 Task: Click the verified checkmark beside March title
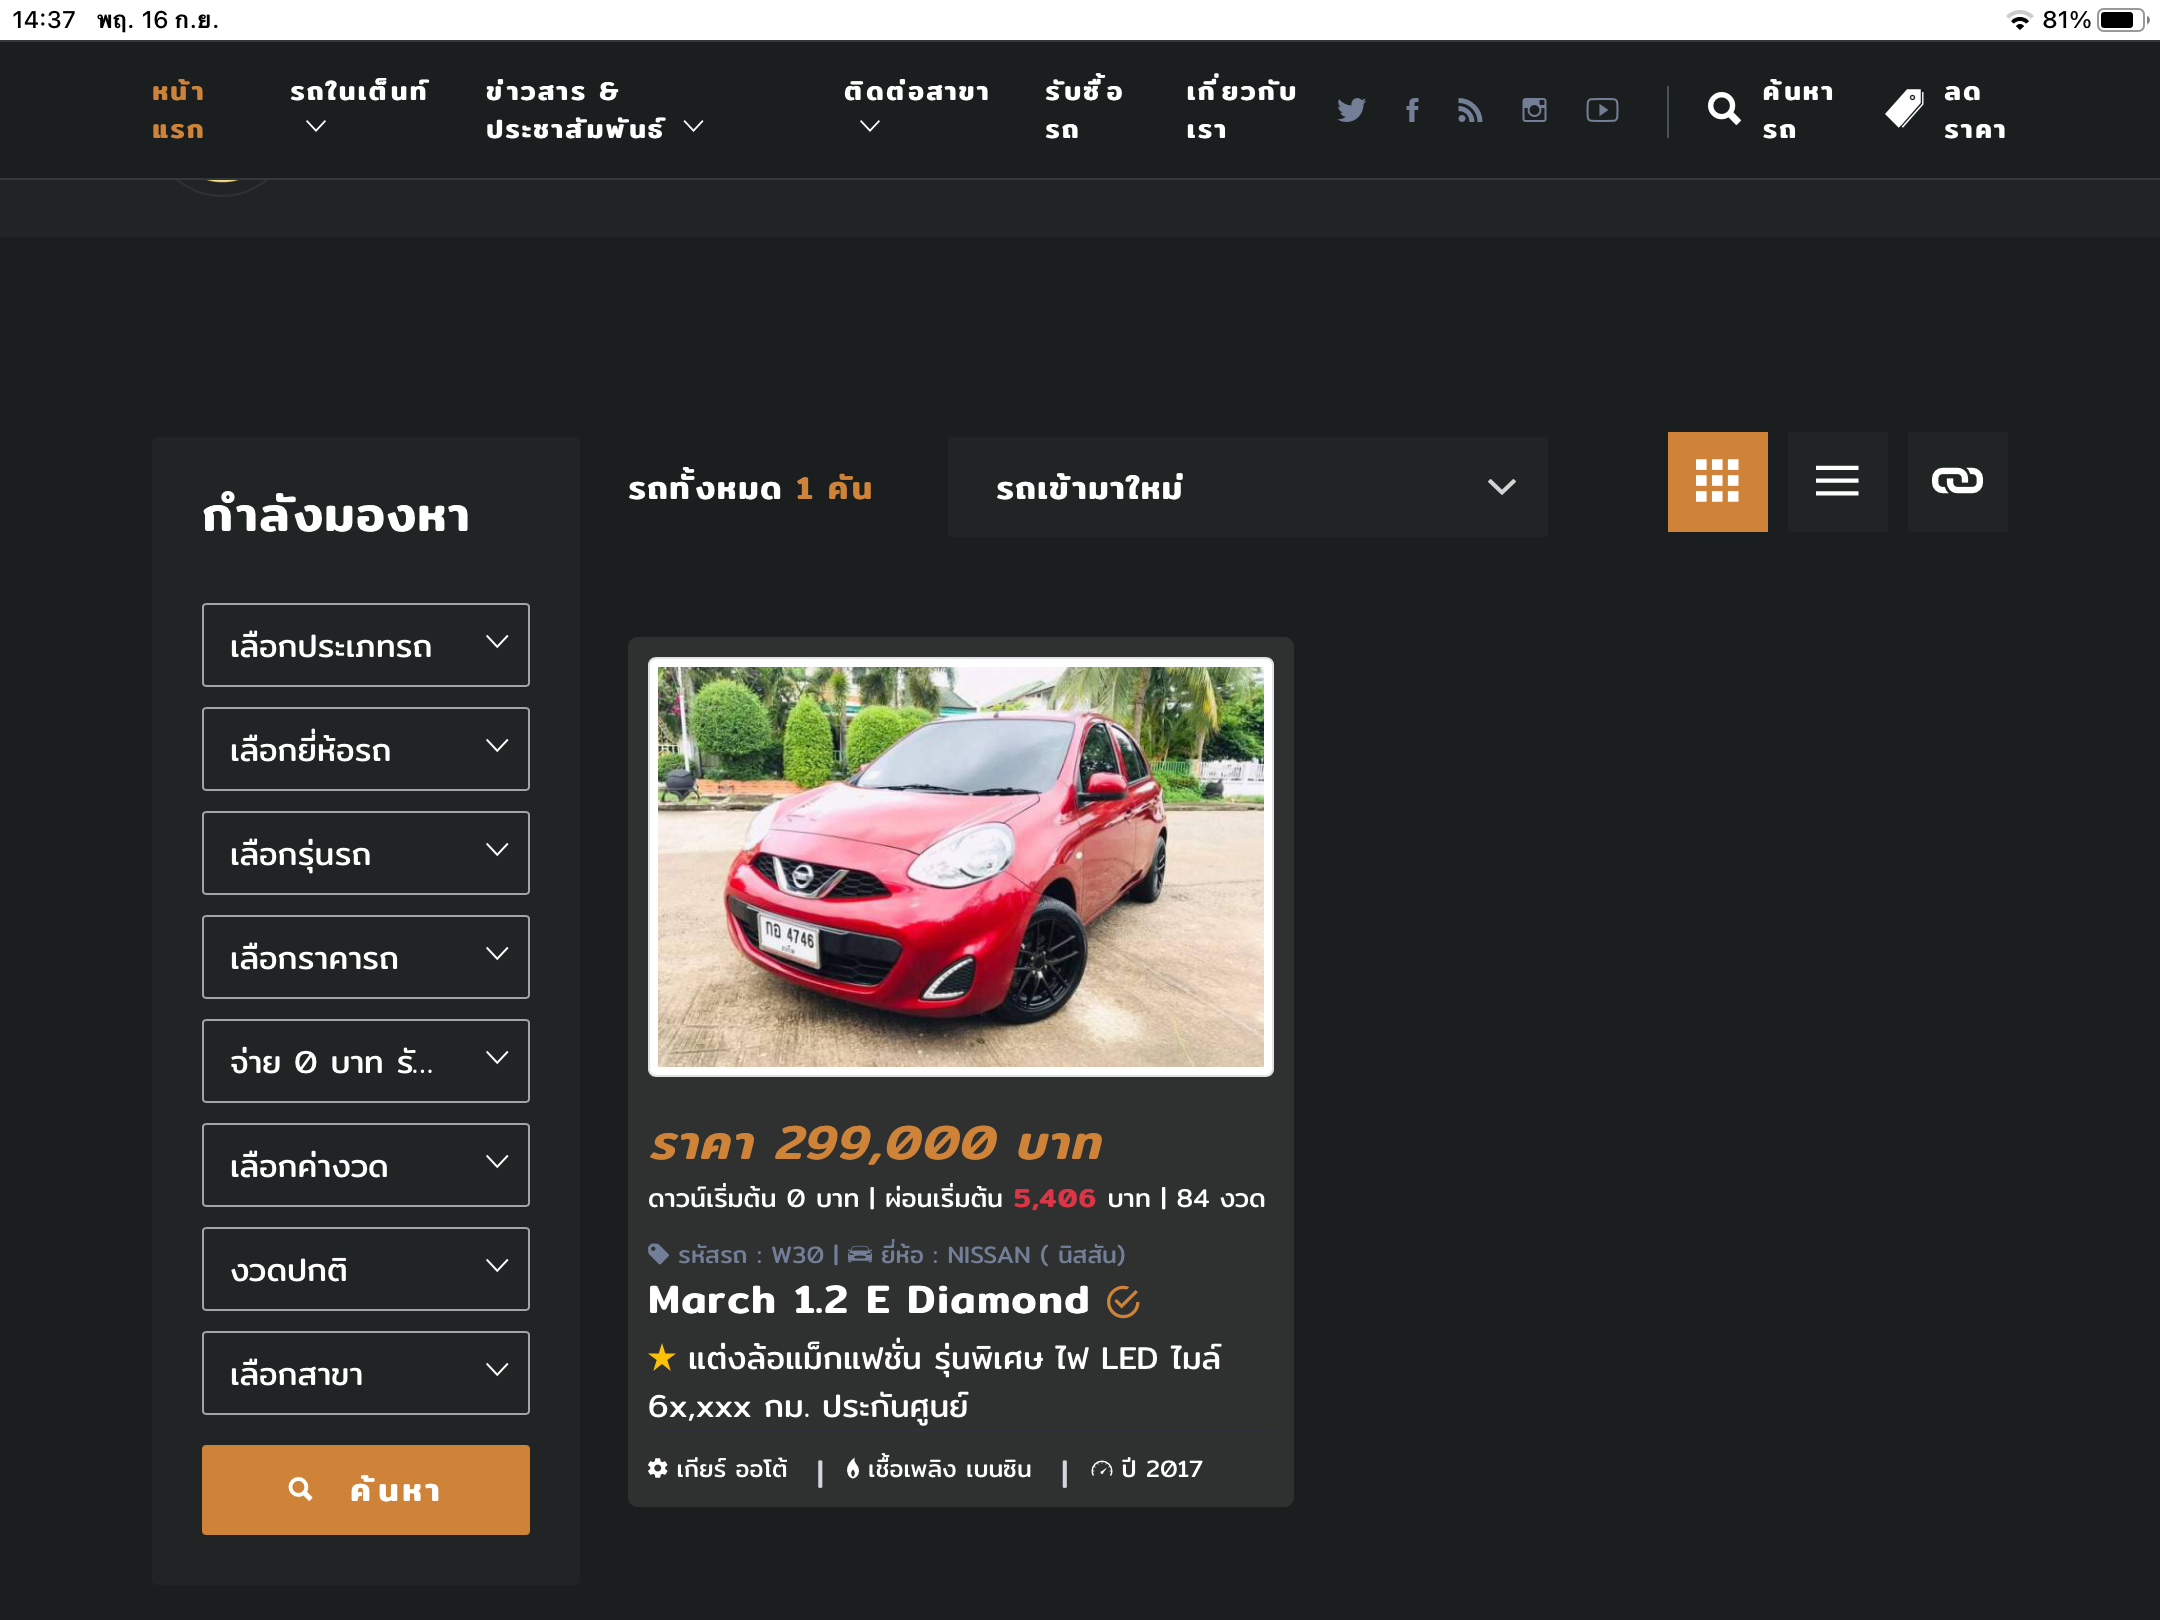[x=1123, y=1301]
